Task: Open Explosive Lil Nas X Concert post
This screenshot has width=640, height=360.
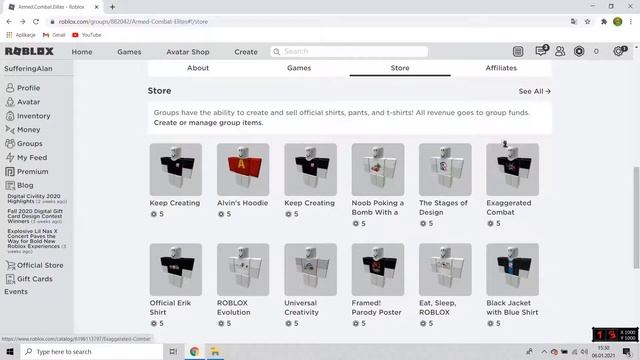Action: [36, 241]
